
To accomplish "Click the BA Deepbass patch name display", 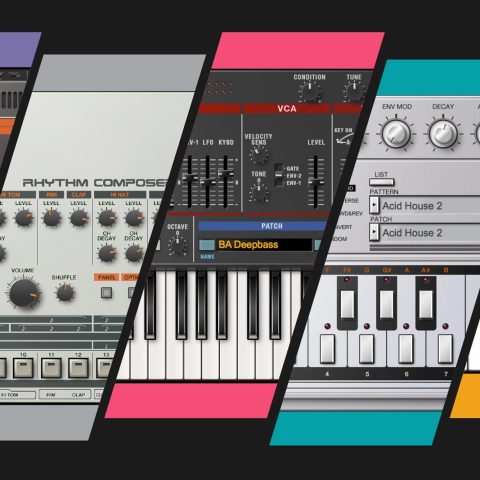I will pos(264,245).
